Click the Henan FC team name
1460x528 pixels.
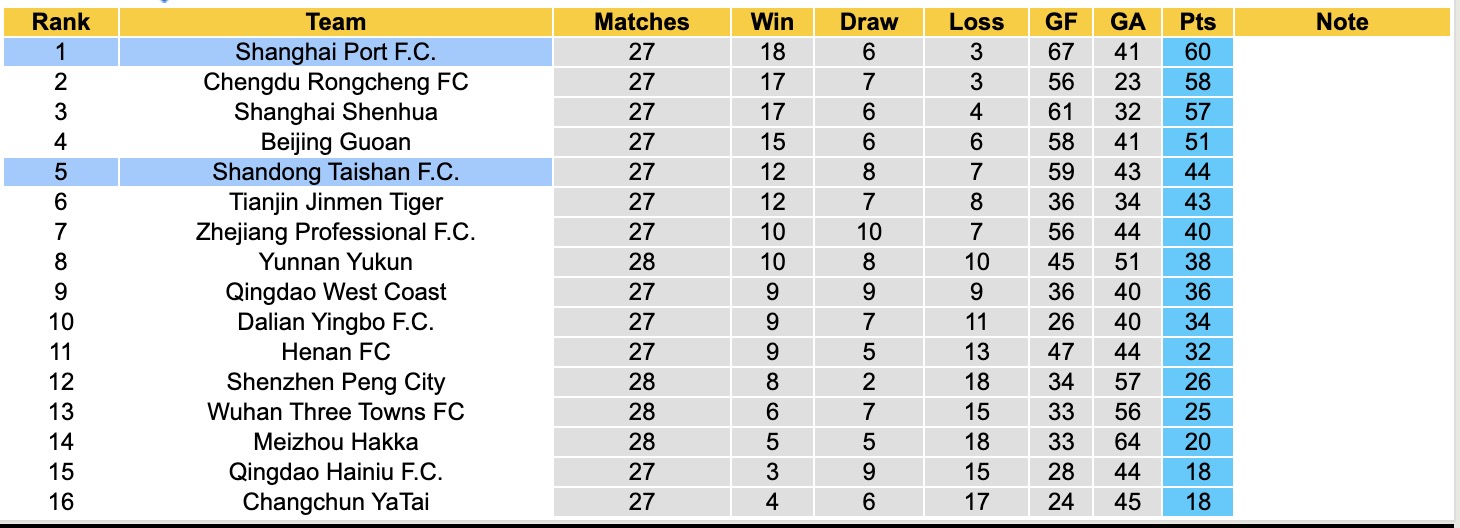coord(335,352)
